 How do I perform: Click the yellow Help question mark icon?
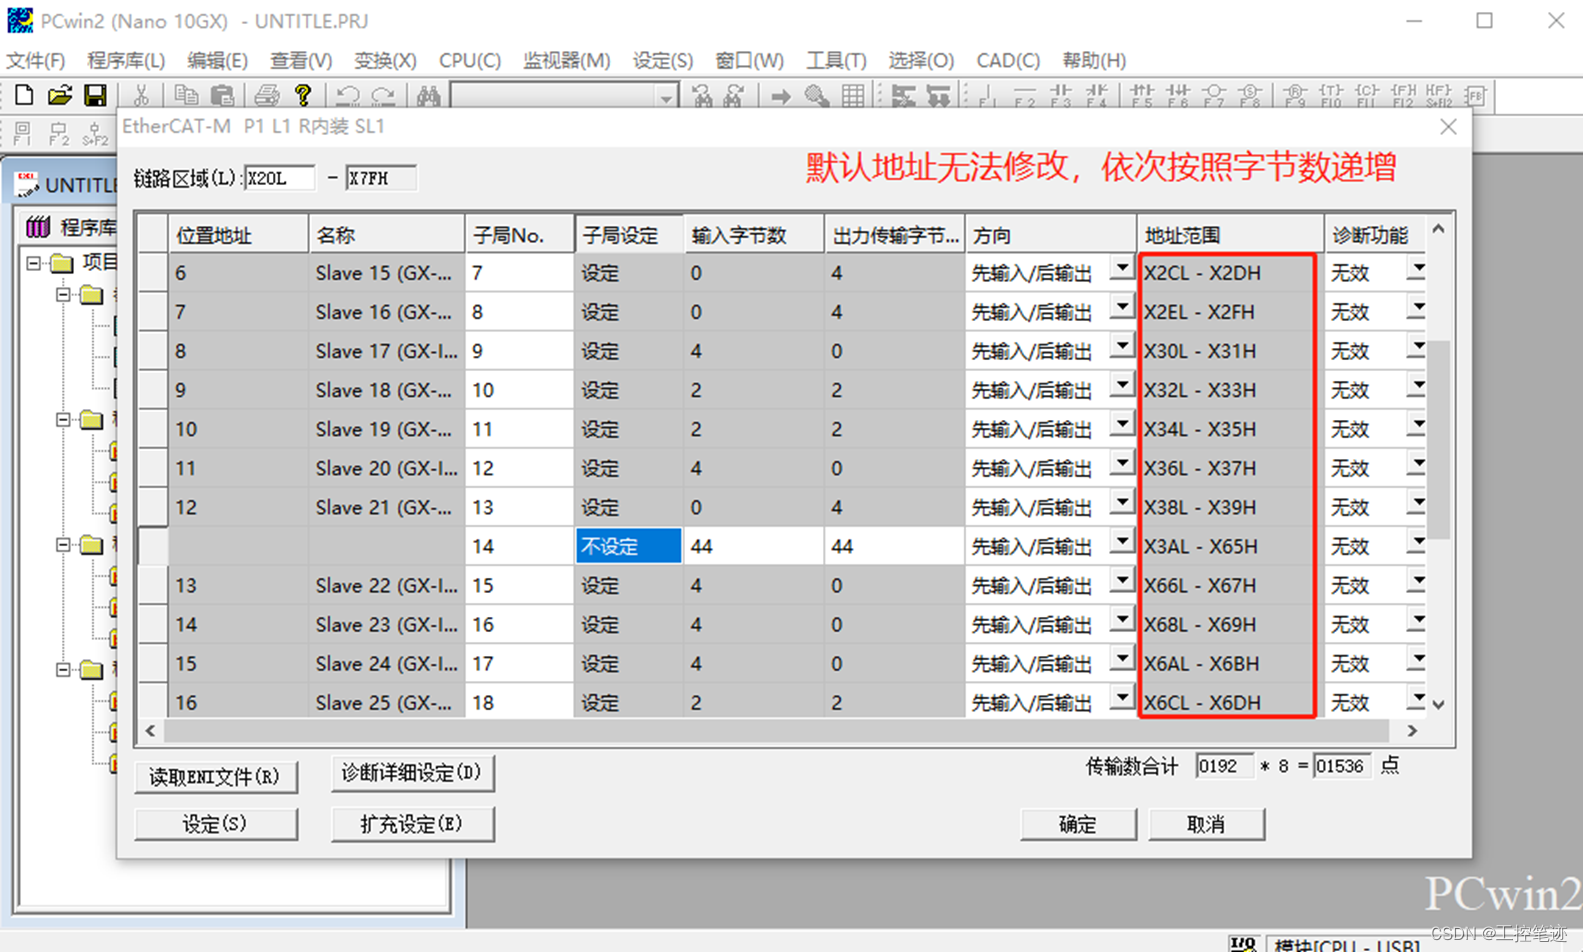(x=303, y=95)
